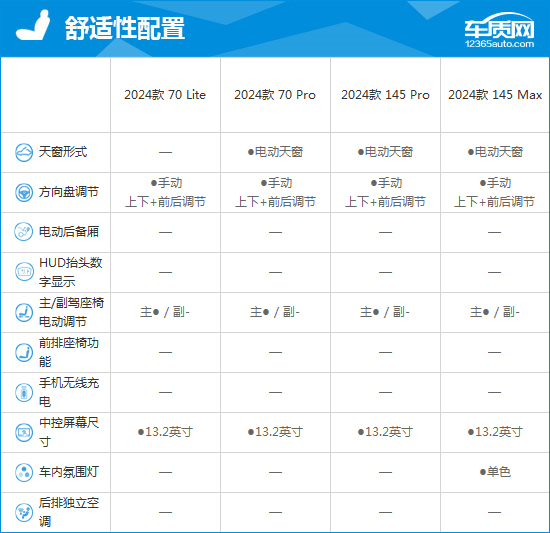Click the front seat function (前排座椅功能) icon
This screenshot has height=533, width=550.
tap(24, 352)
